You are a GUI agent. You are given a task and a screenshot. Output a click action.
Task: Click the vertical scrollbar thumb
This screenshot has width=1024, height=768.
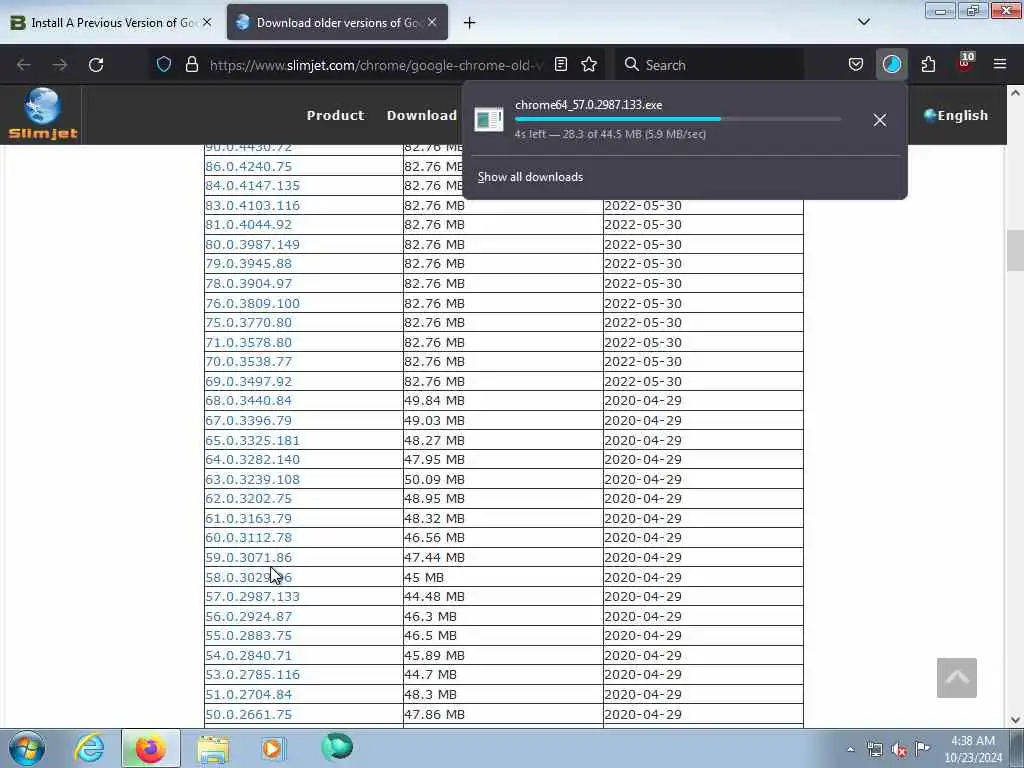pos(1015,250)
